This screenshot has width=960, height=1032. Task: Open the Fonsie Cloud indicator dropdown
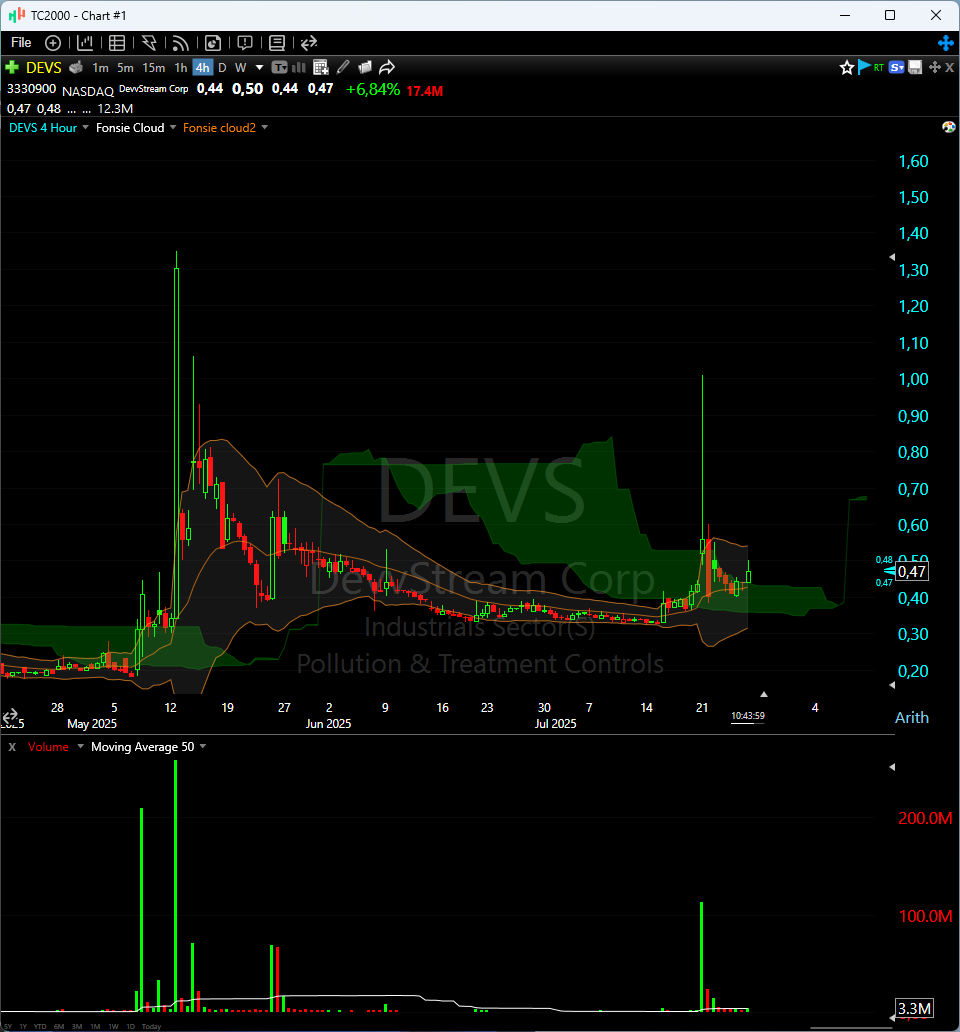click(173, 127)
